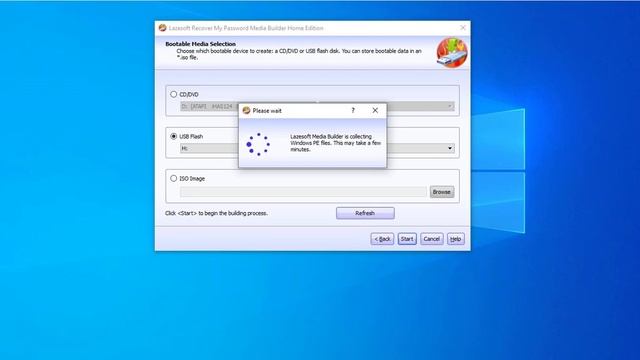Viewport: 640px width, 360px height.
Task: Select the USB Flash radio option
Action: click(173, 136)
